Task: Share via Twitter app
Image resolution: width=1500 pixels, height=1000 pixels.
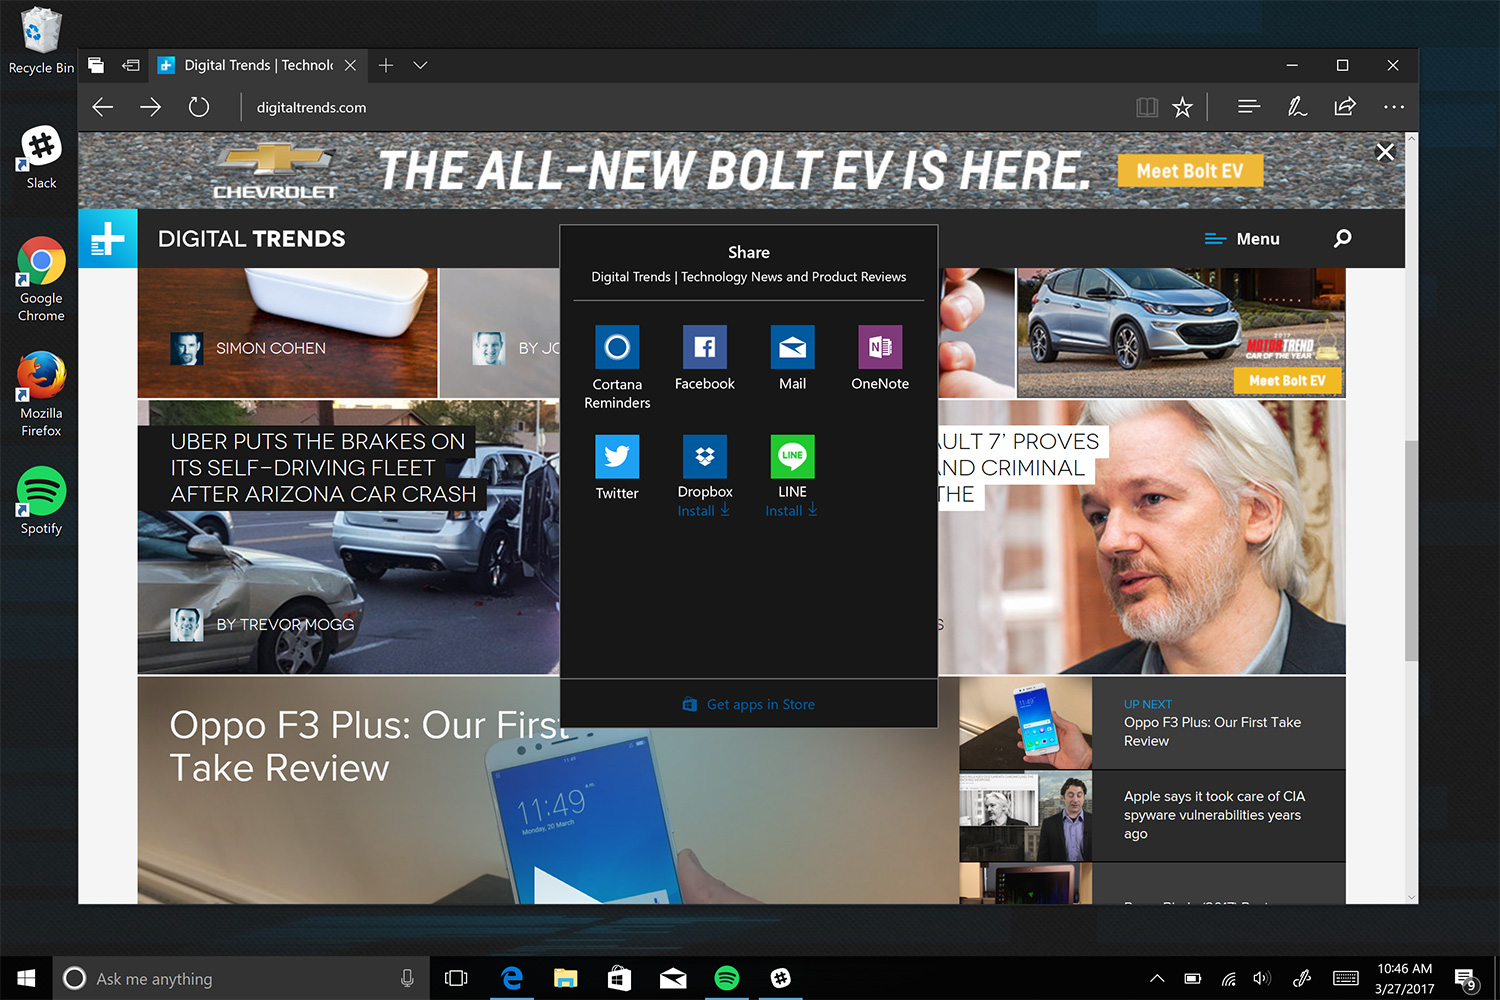Action: (x=617, y=467)
